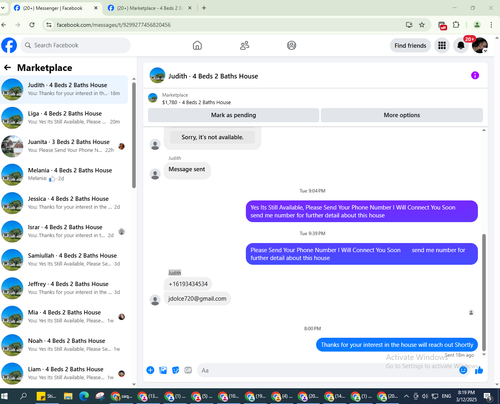Bookmark this page with the star icon

pos(422,25)
